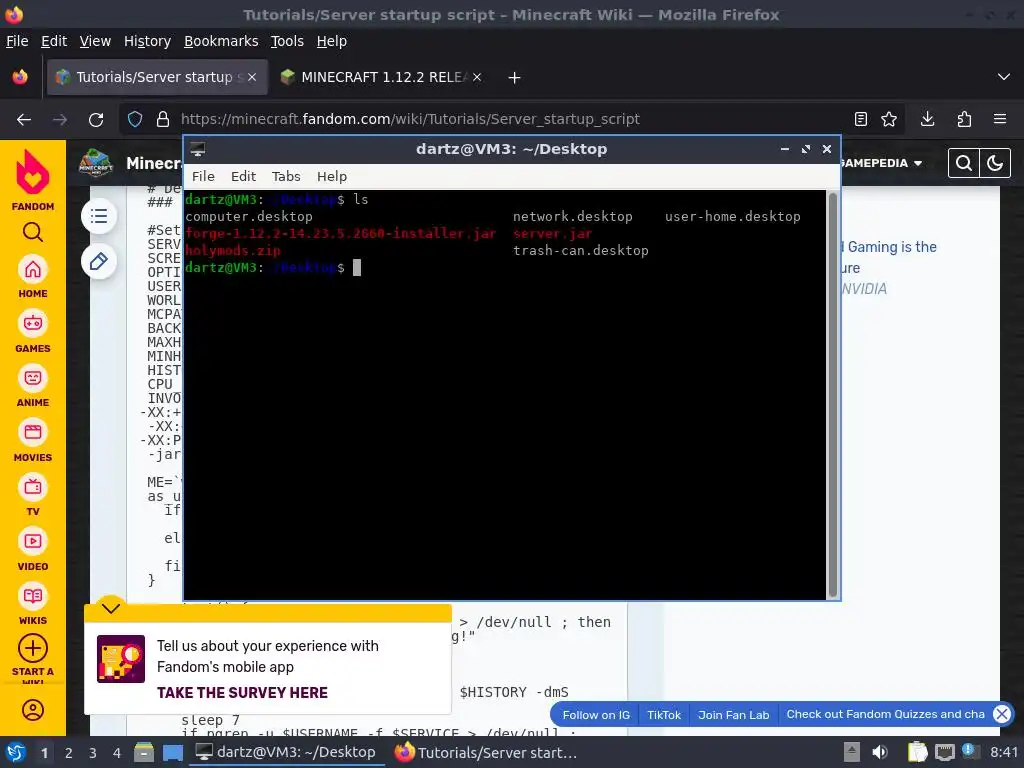This screenshot has width=1024, height=768.
Task: Open terminal Edit menu
Action: point(243,176)
